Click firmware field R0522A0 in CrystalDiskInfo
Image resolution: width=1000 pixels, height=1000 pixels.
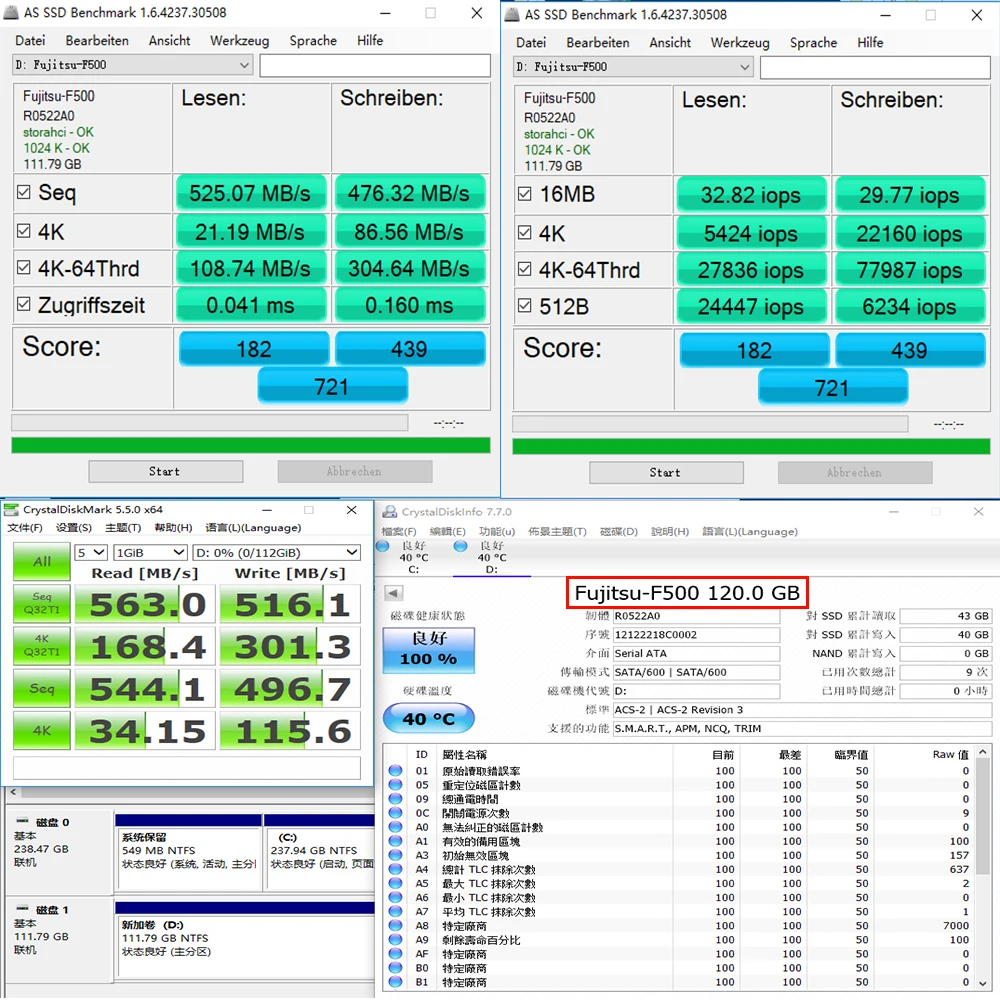tap(696, 616)
